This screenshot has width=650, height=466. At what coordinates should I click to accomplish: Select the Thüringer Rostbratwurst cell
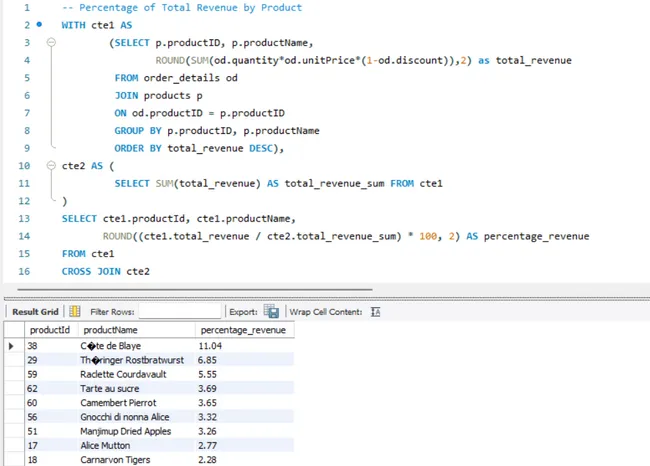(x=137, y=360)
